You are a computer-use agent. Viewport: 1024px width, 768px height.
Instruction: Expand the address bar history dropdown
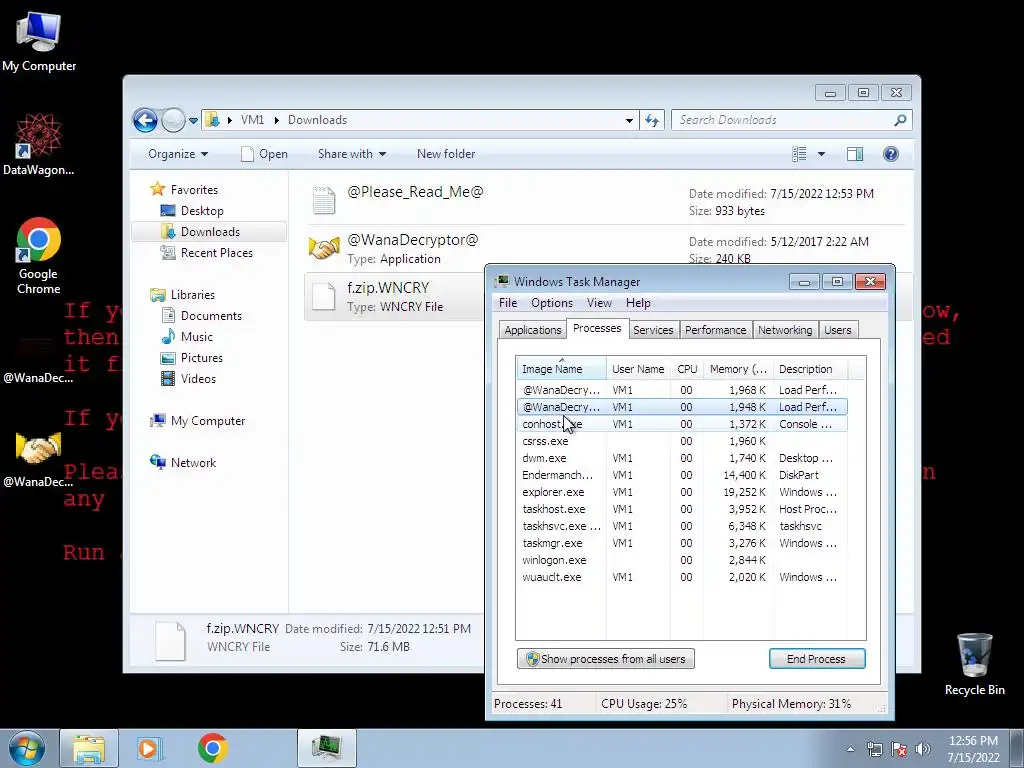(629, 120)
